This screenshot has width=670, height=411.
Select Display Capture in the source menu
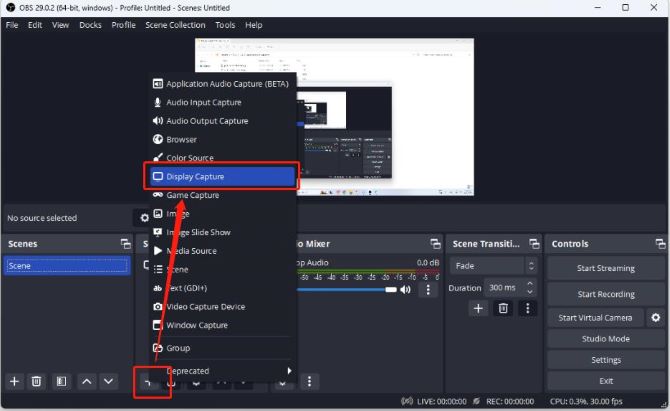click(x=221, y=176)
